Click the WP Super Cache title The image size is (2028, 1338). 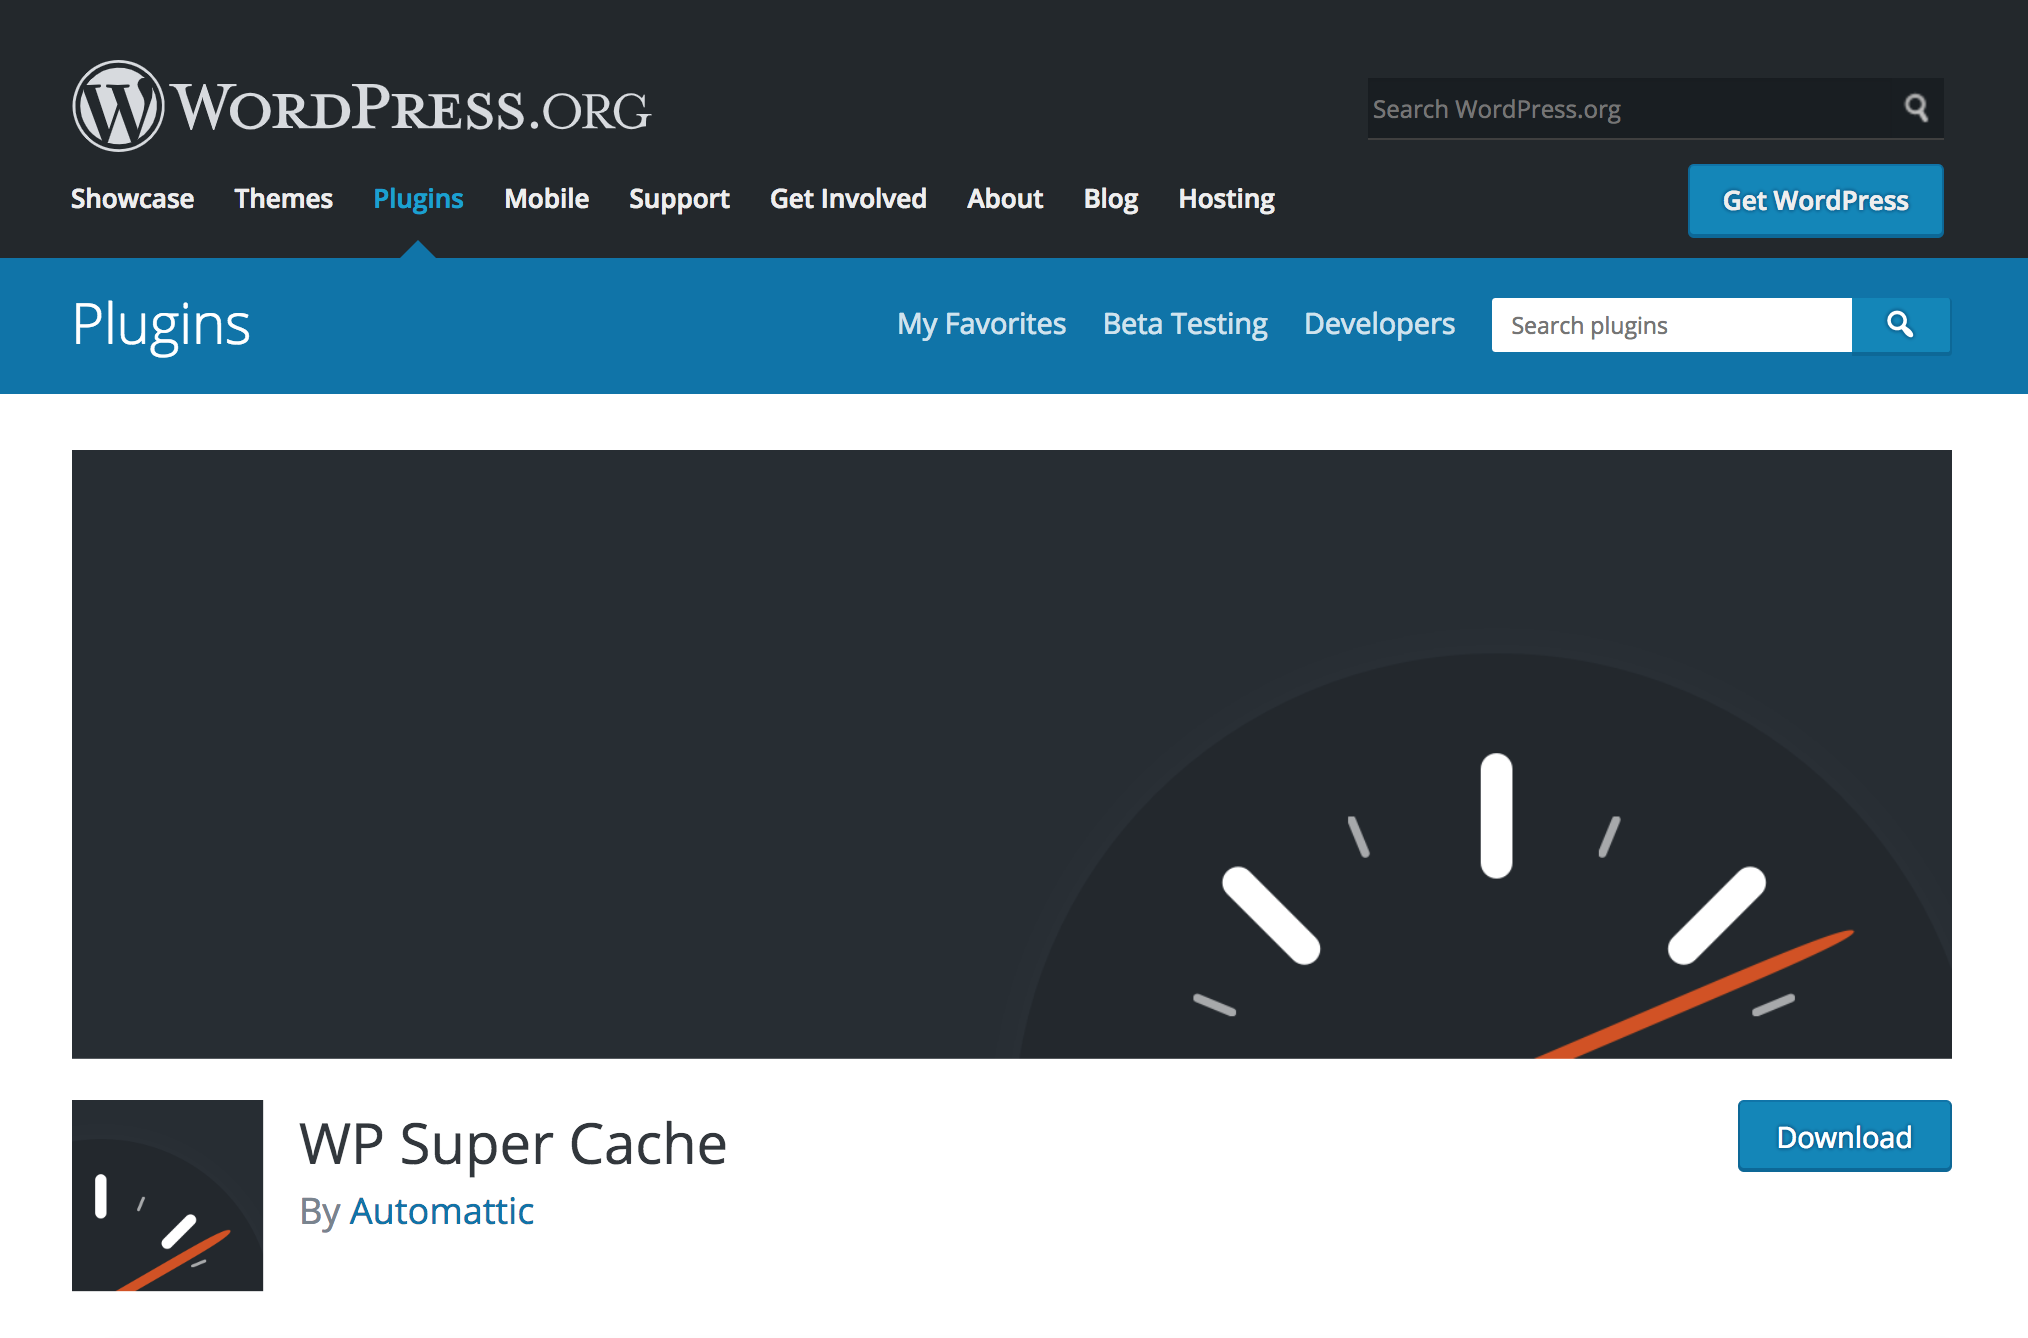pos(513,1144)
